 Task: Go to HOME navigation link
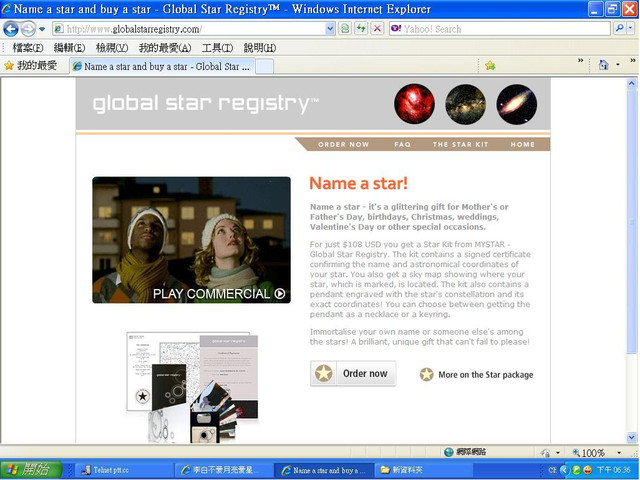pos(522,144)
